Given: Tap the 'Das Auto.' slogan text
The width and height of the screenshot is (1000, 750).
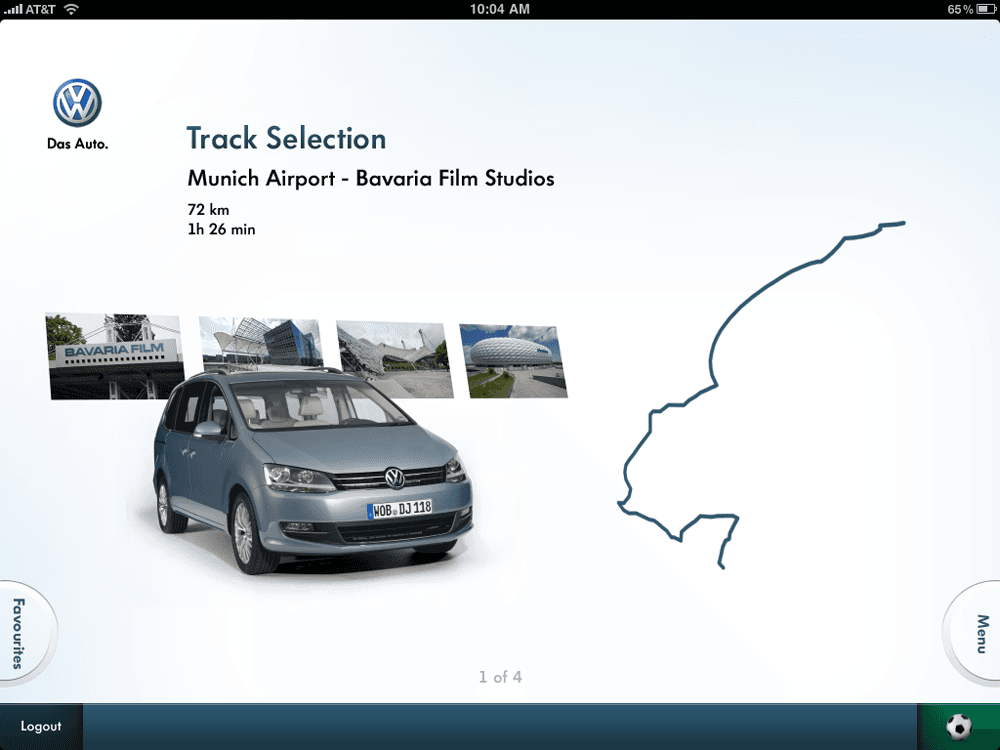Looking at the screenshot, I should (x=77, y=144).
